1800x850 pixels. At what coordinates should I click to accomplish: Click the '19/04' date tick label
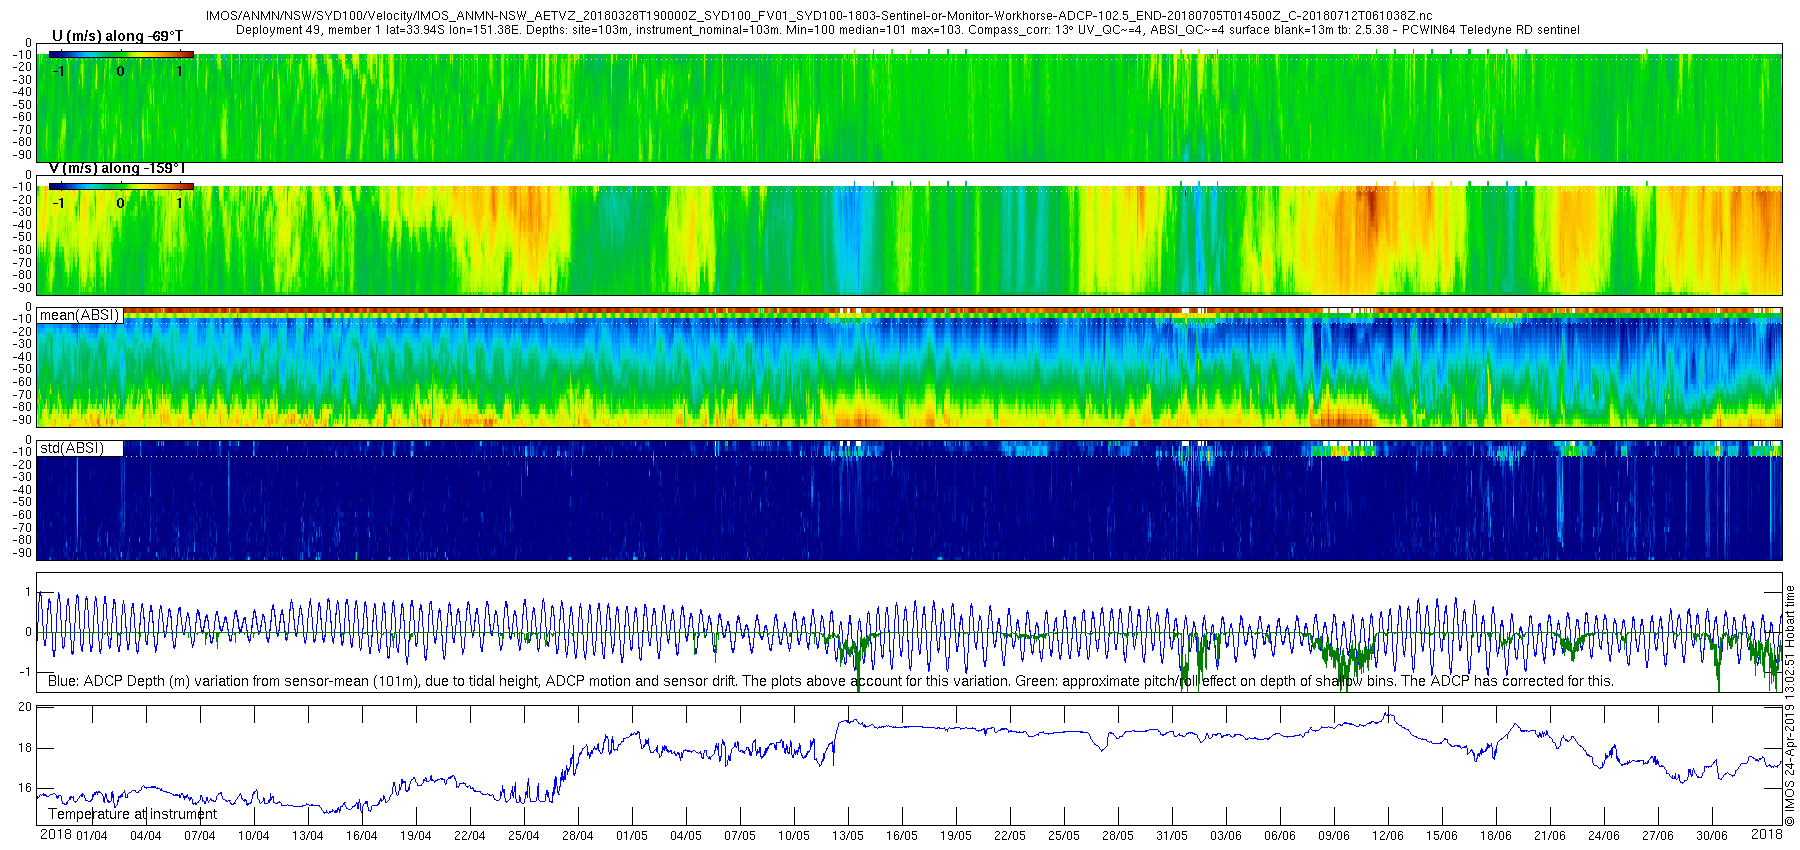(416, 836)
